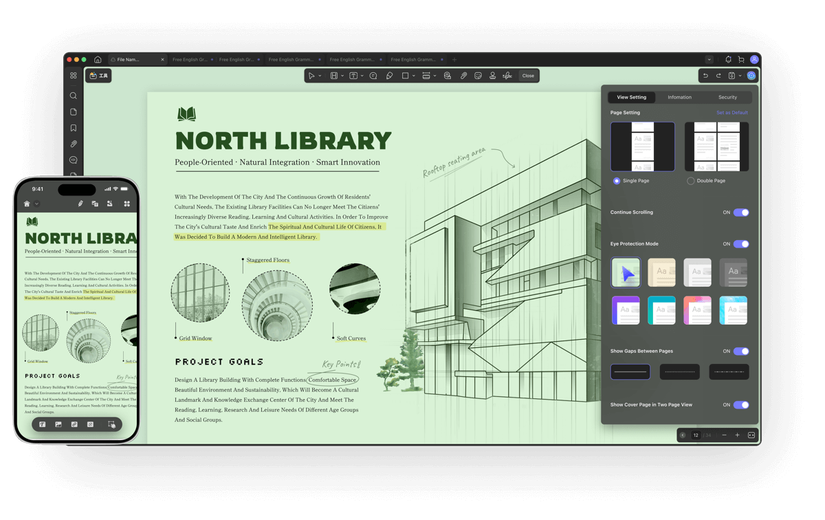The height and width of the screenshot is (520, 825).
Task: Switch to the Security tab
Action: (x=728, y=97)
